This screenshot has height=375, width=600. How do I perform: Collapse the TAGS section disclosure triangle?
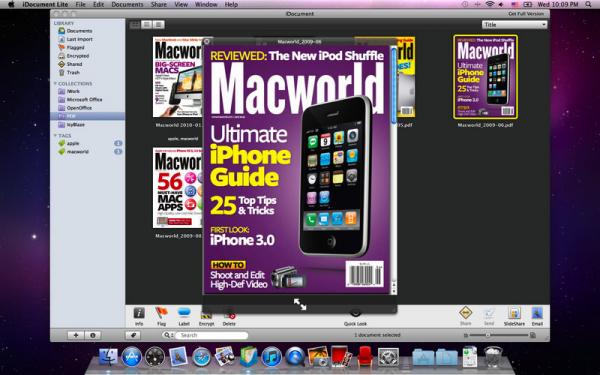tap(55, 135)
